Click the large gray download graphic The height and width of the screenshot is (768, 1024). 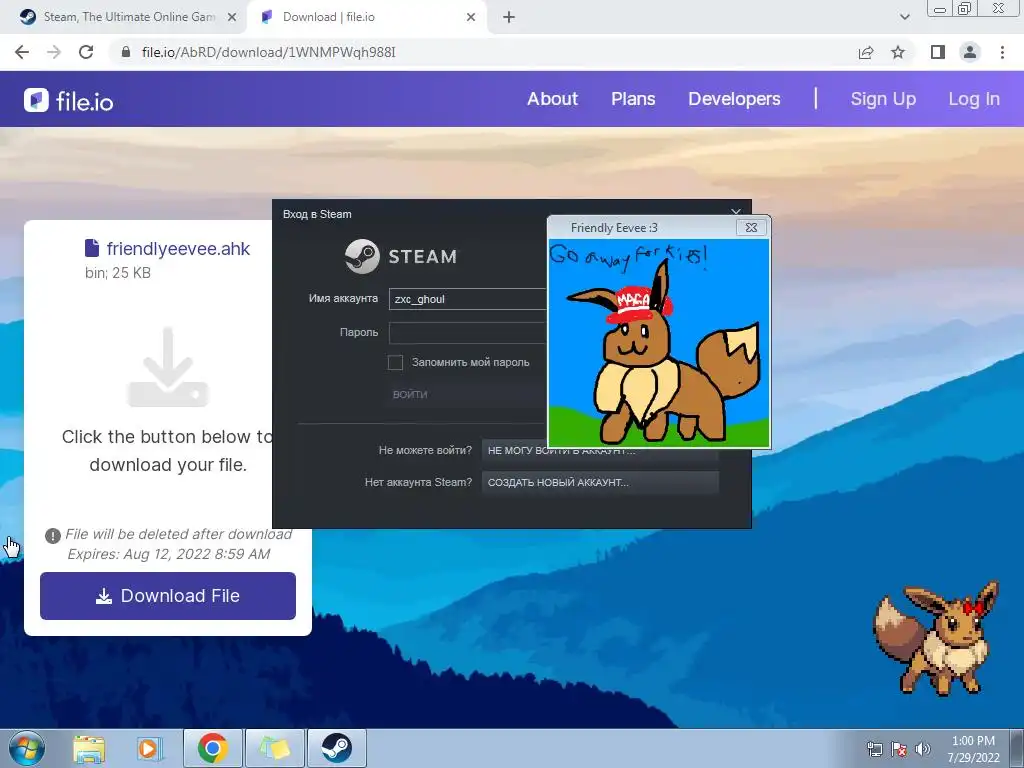point(168,367)
